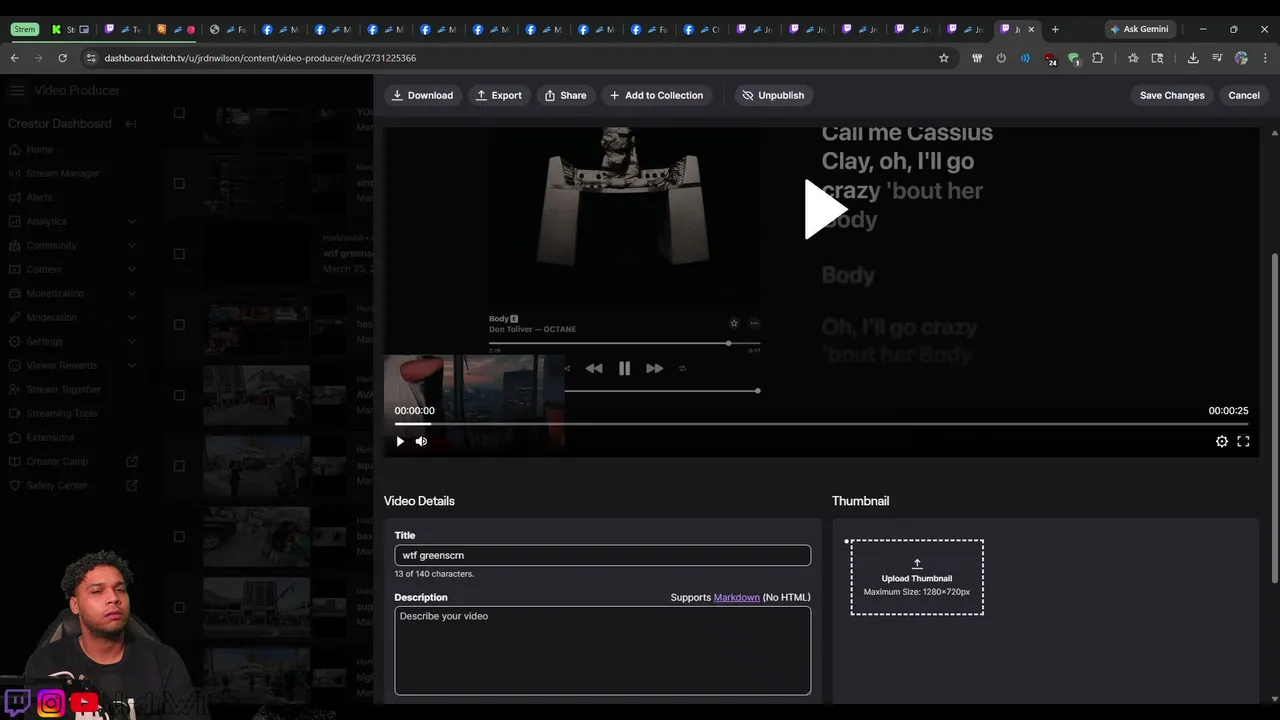This screenshot has height=720, width=1280.
Task: Check the 'wtf greens' video row checkbox
Action: pyautogui.click(x=179, y=254)
